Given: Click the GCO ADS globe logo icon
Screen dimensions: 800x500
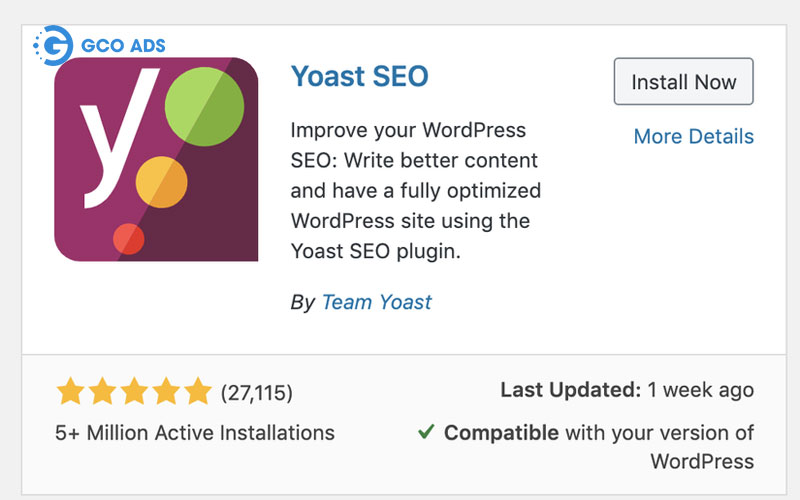Looking at the screenshot, I should pyautogui.click(x=52, y=46).
